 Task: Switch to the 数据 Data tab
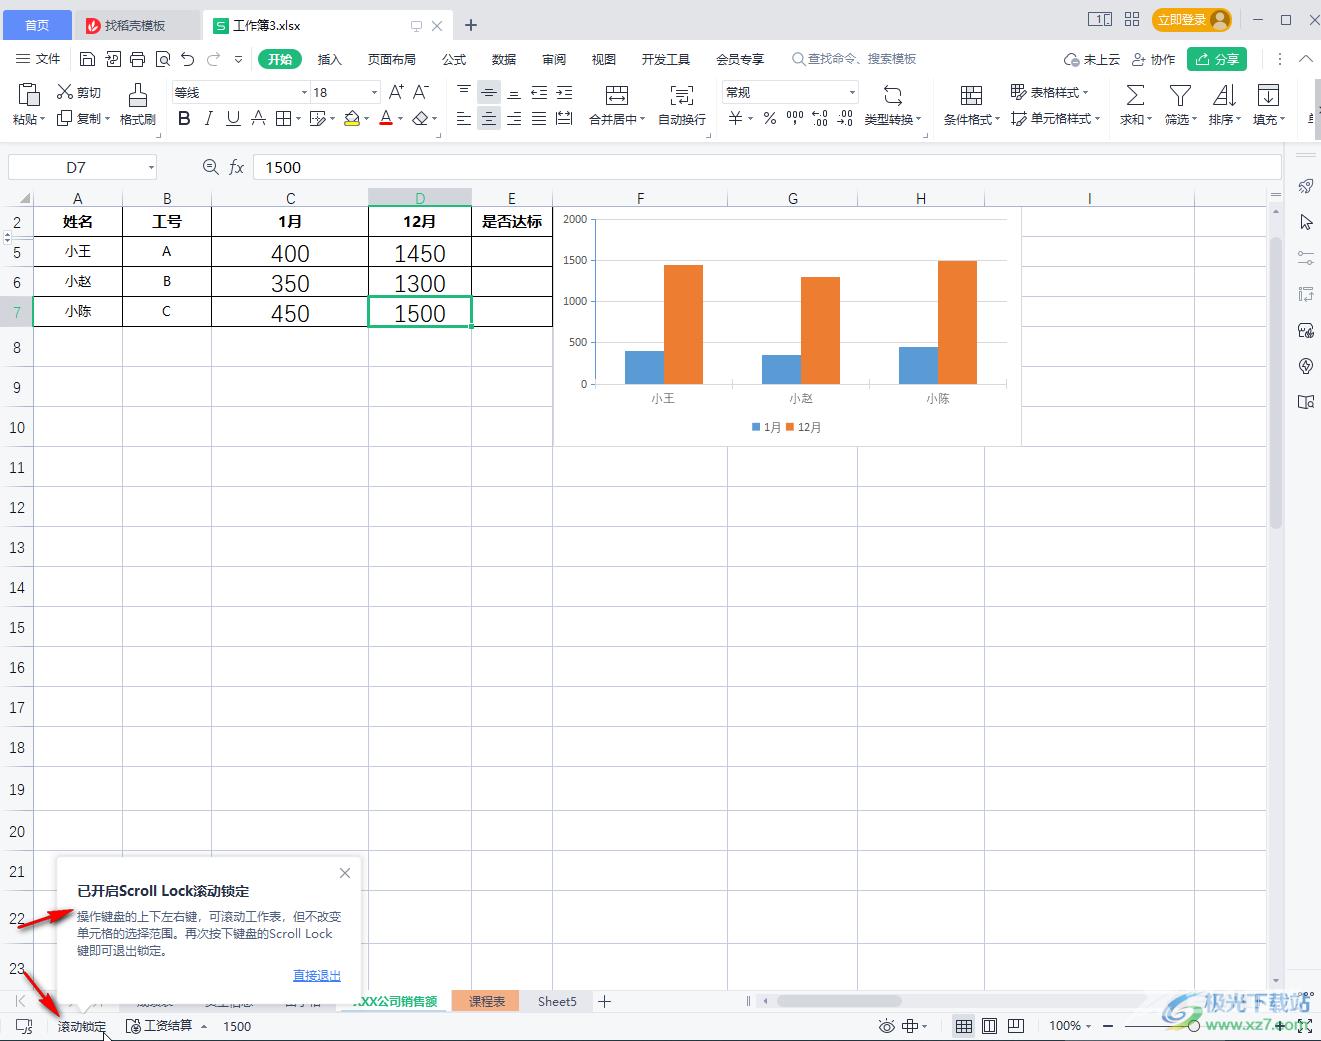tap(504, 59)
